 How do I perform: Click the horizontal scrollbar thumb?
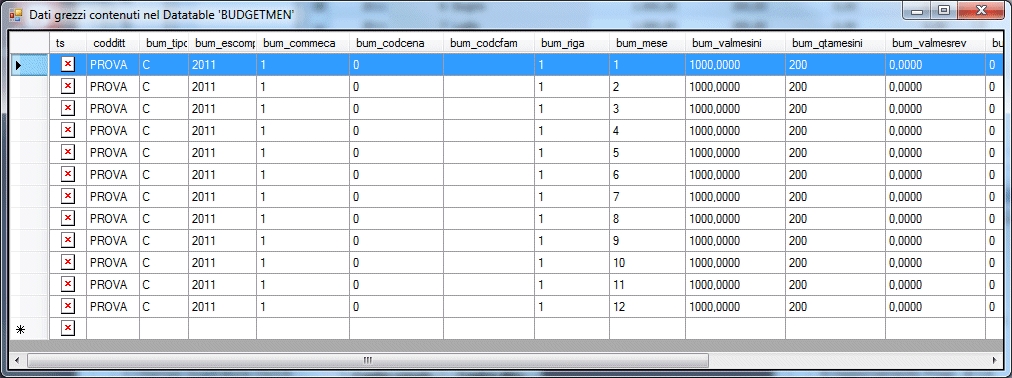coord(367,360)
